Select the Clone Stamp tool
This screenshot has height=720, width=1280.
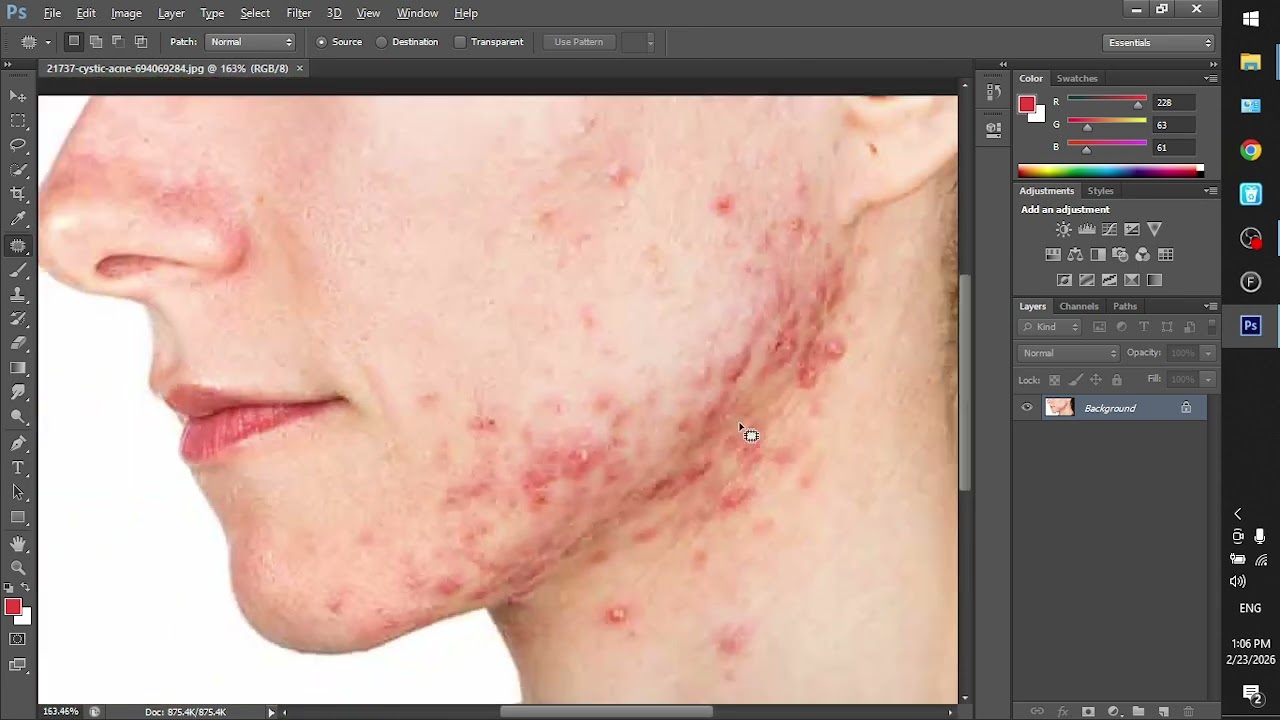coord(18,295)
